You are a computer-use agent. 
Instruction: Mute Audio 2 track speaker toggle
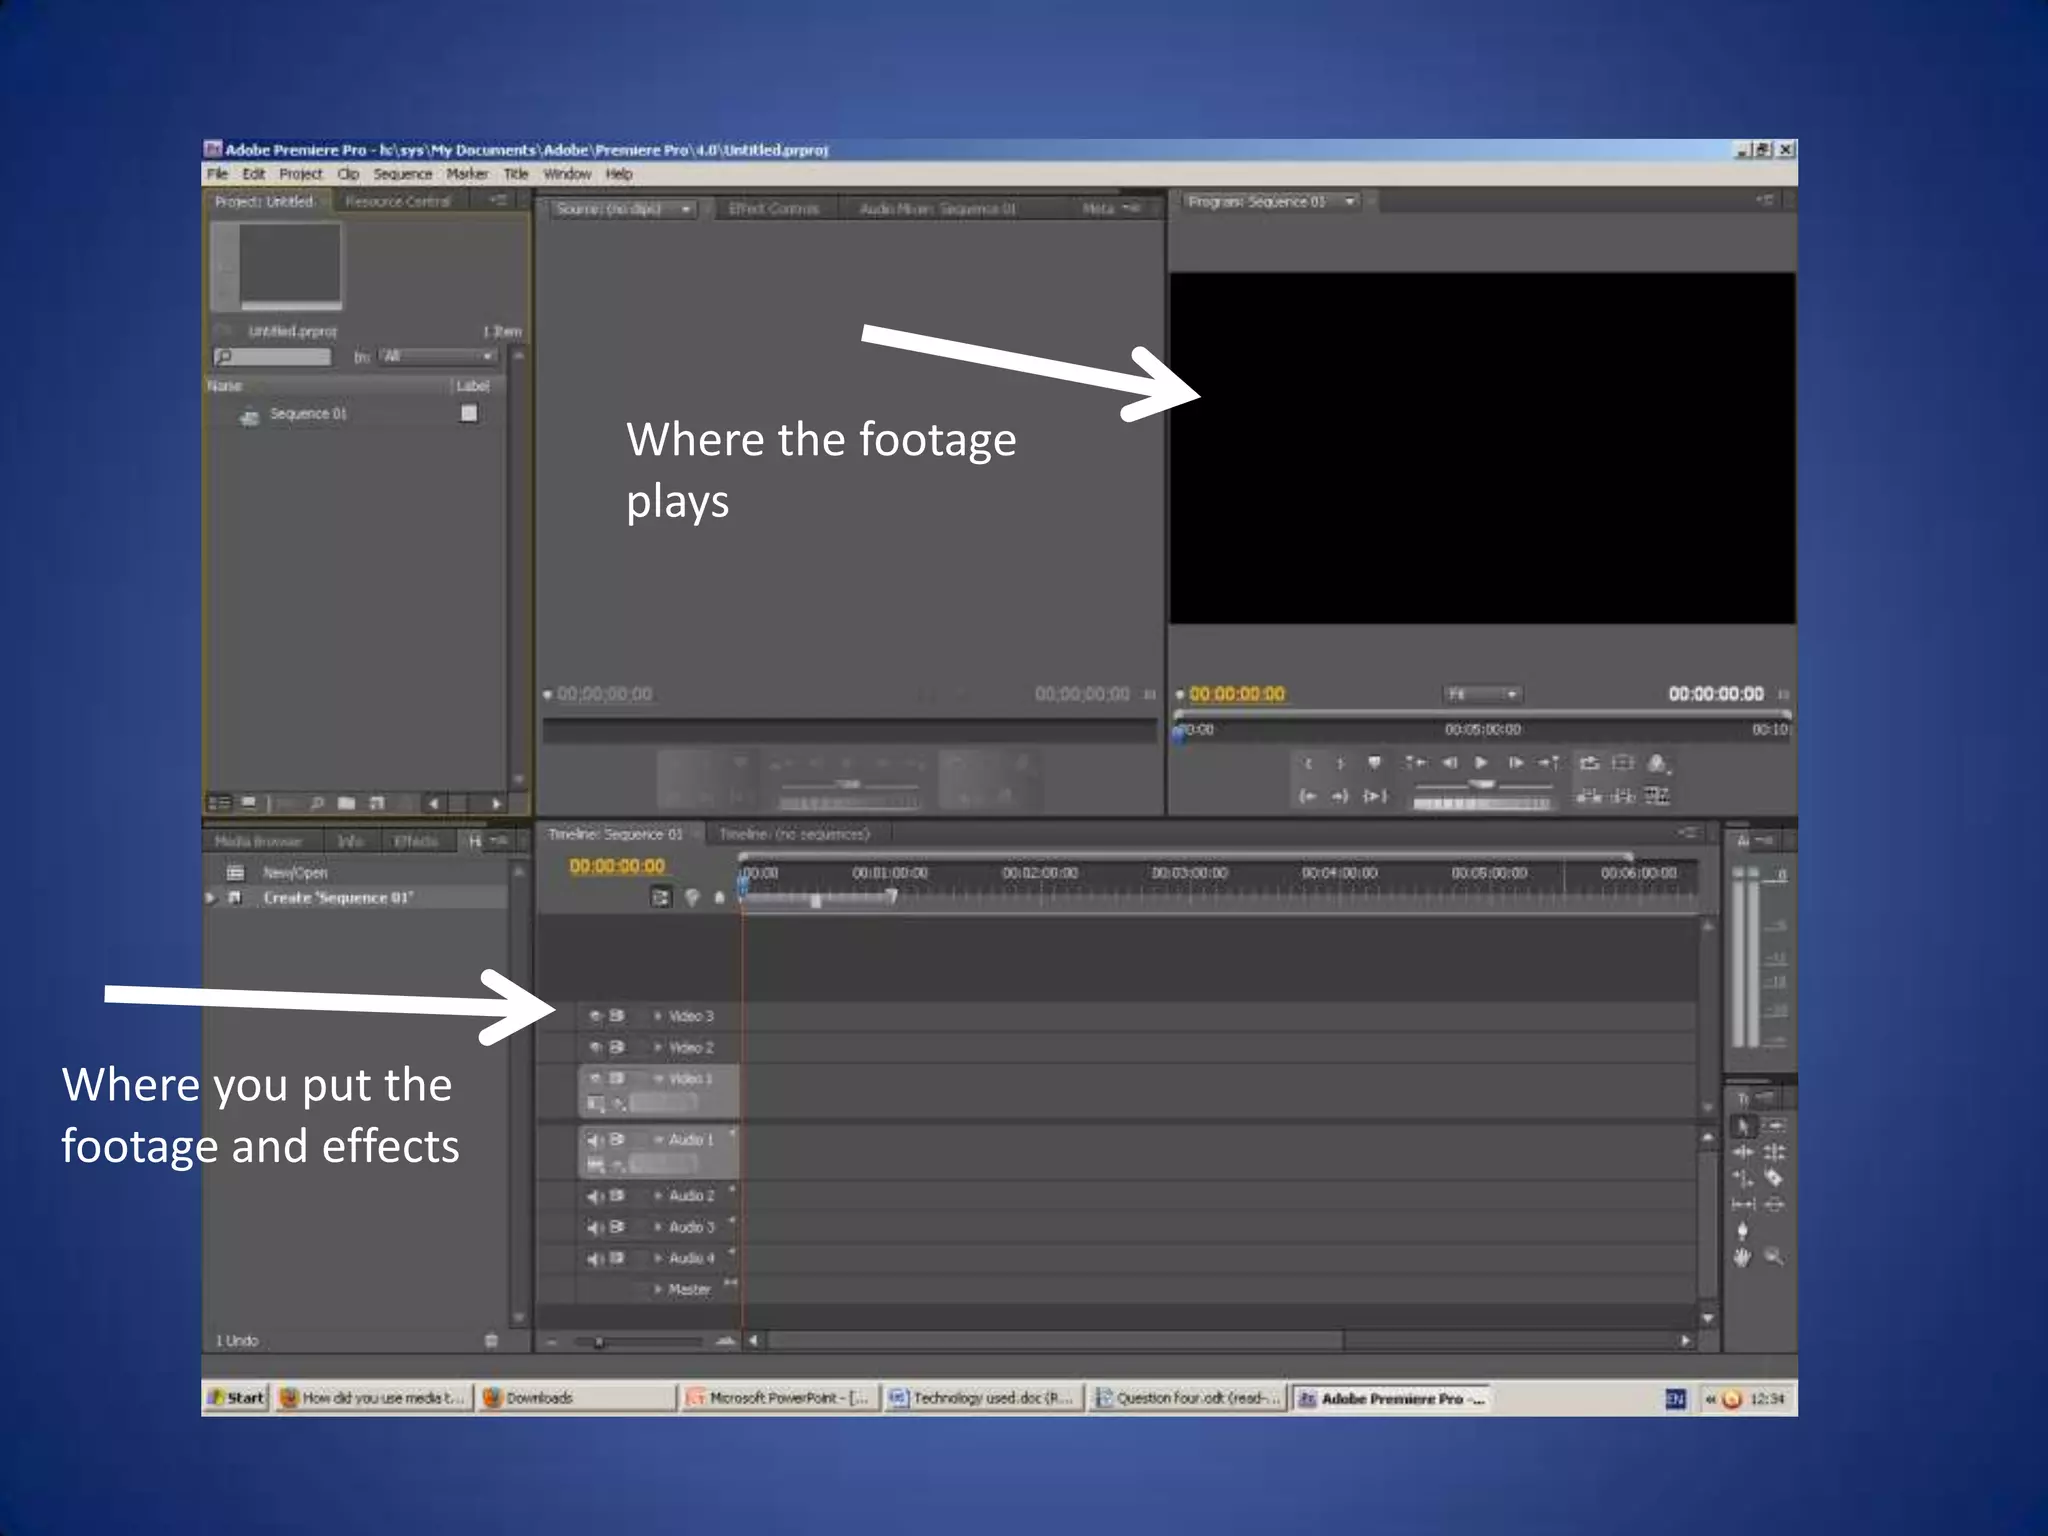pyautogui.click(x=595, y=1196)
